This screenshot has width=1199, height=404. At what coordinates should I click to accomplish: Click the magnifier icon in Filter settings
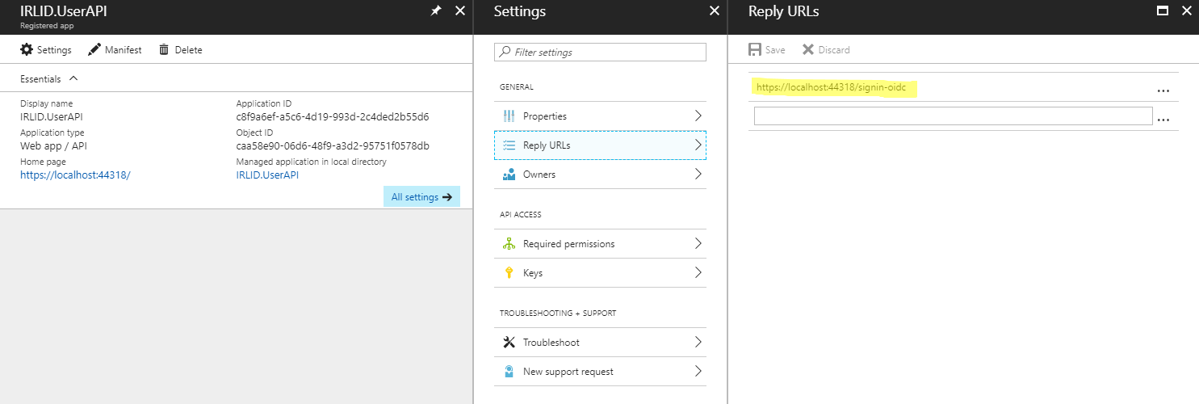[x=505, y=52]
